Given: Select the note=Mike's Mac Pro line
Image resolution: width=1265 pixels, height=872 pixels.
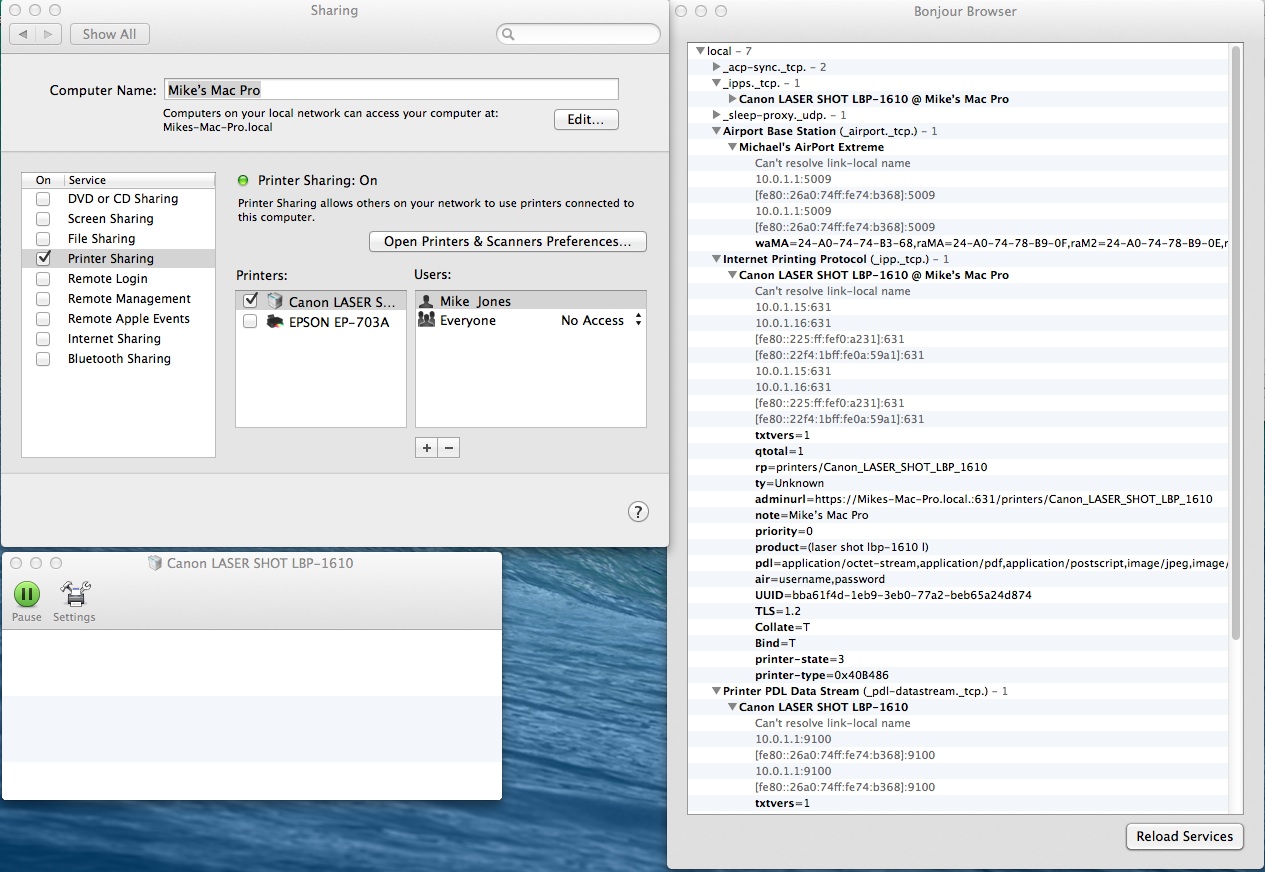Looking at the screenshot, I should point(811,515).
